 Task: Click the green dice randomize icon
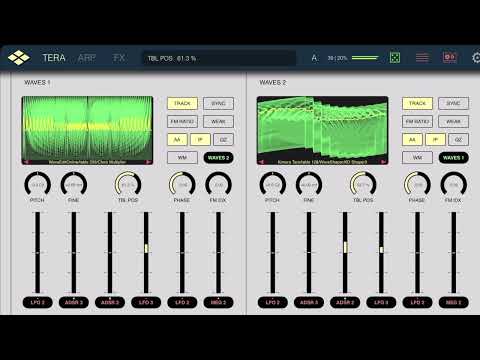point(395,58)
